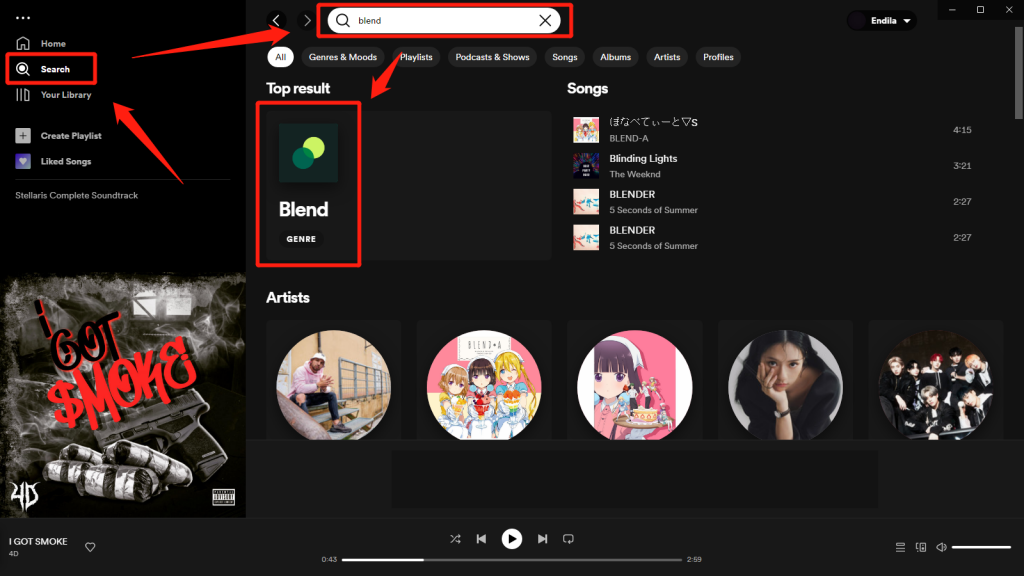Select Genres & Moods filter
1024x576 pixels.
[x=343, y=57]
